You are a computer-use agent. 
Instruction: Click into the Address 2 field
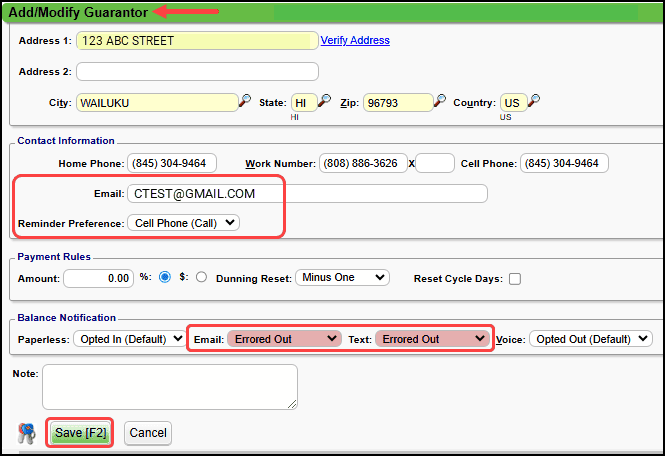197,72
